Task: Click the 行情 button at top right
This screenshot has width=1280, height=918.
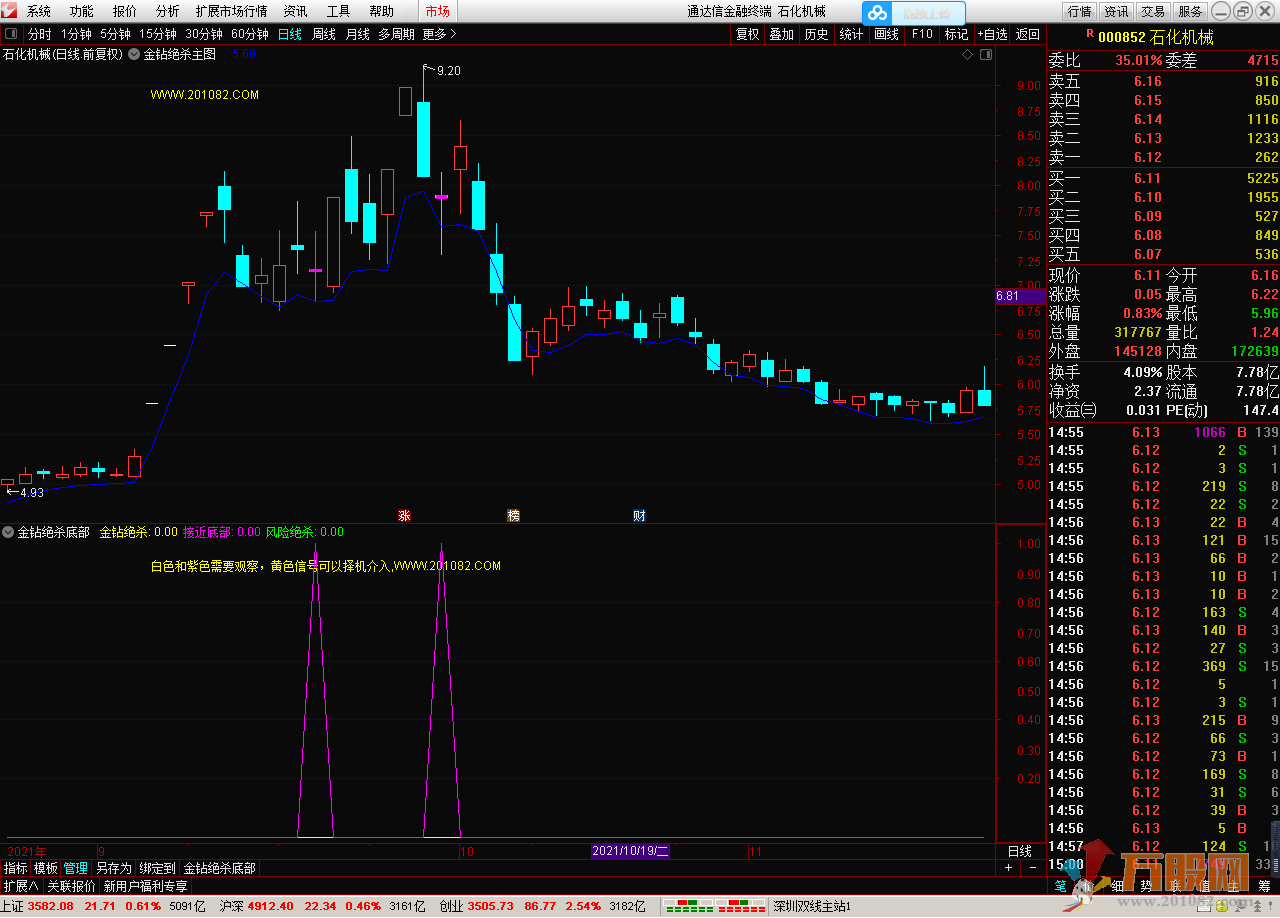Action: click(1079, 12)
